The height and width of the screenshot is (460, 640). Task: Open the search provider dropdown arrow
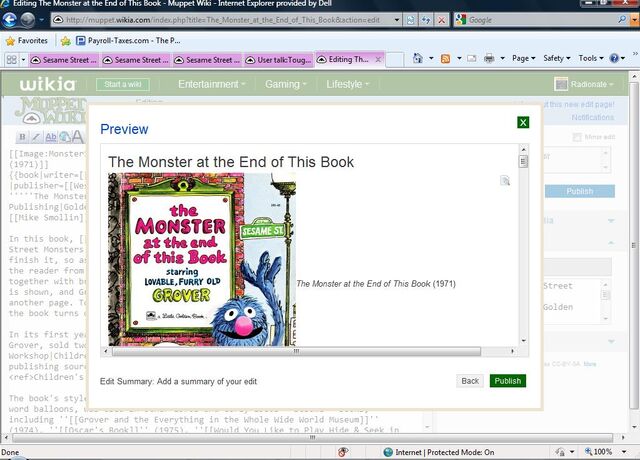635,19
